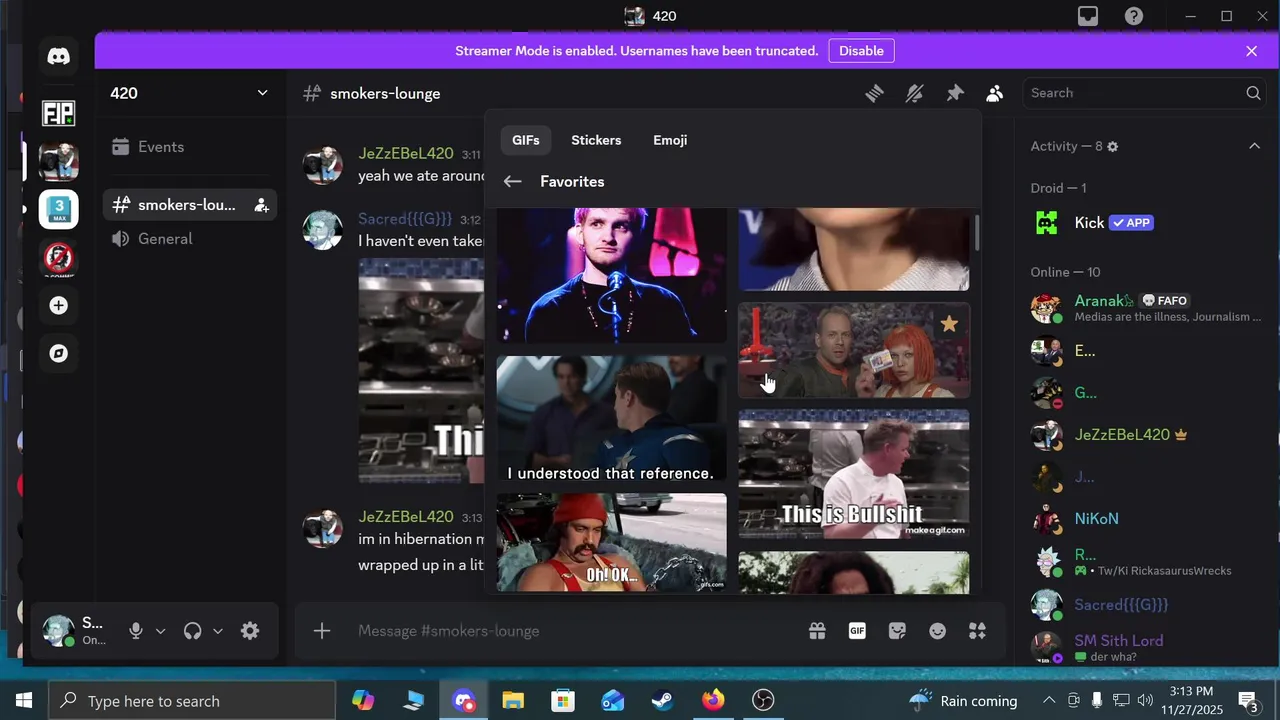Open User Settings gear icon
This screenshot has width=1280, height=720.
[250, 631]
